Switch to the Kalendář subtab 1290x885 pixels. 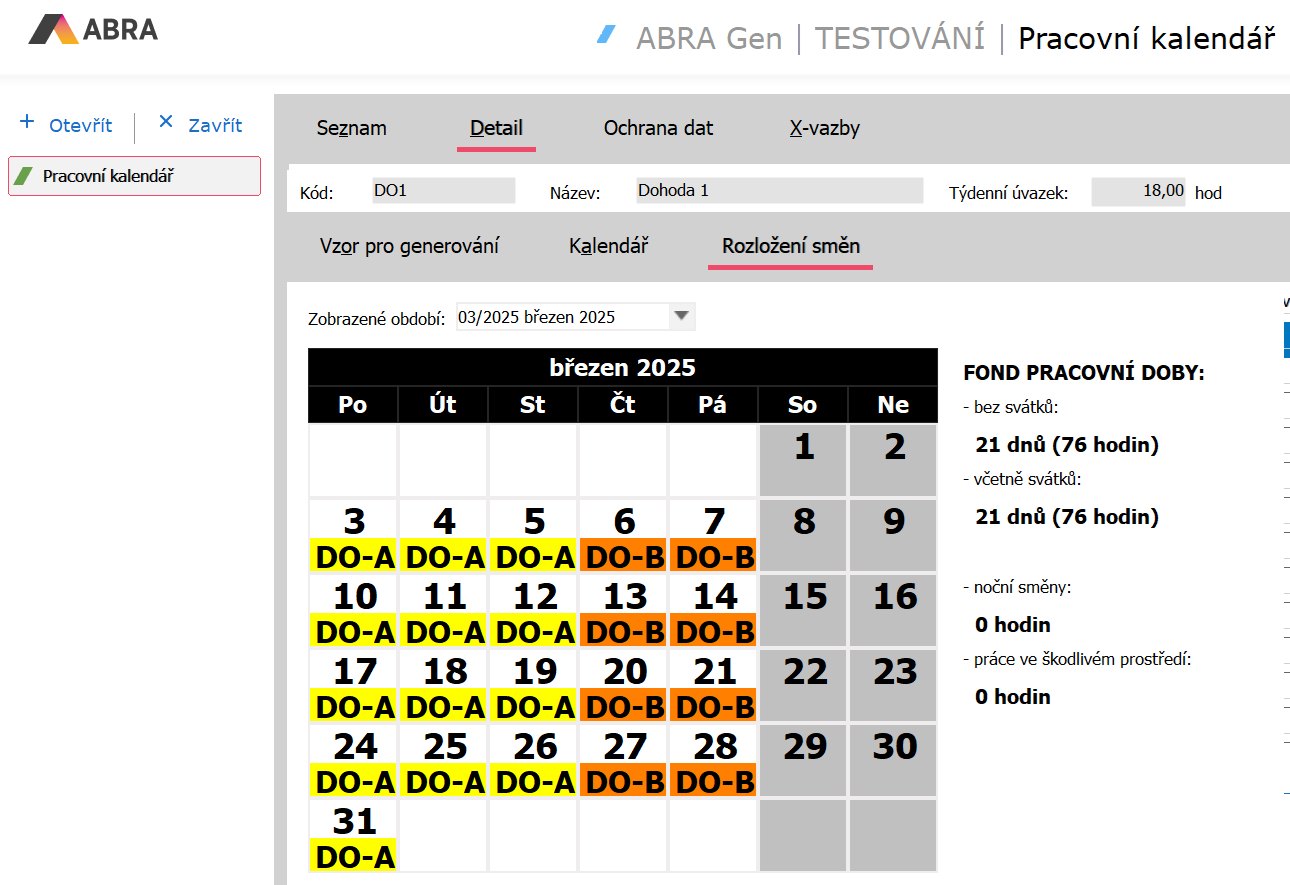(608, 246)
